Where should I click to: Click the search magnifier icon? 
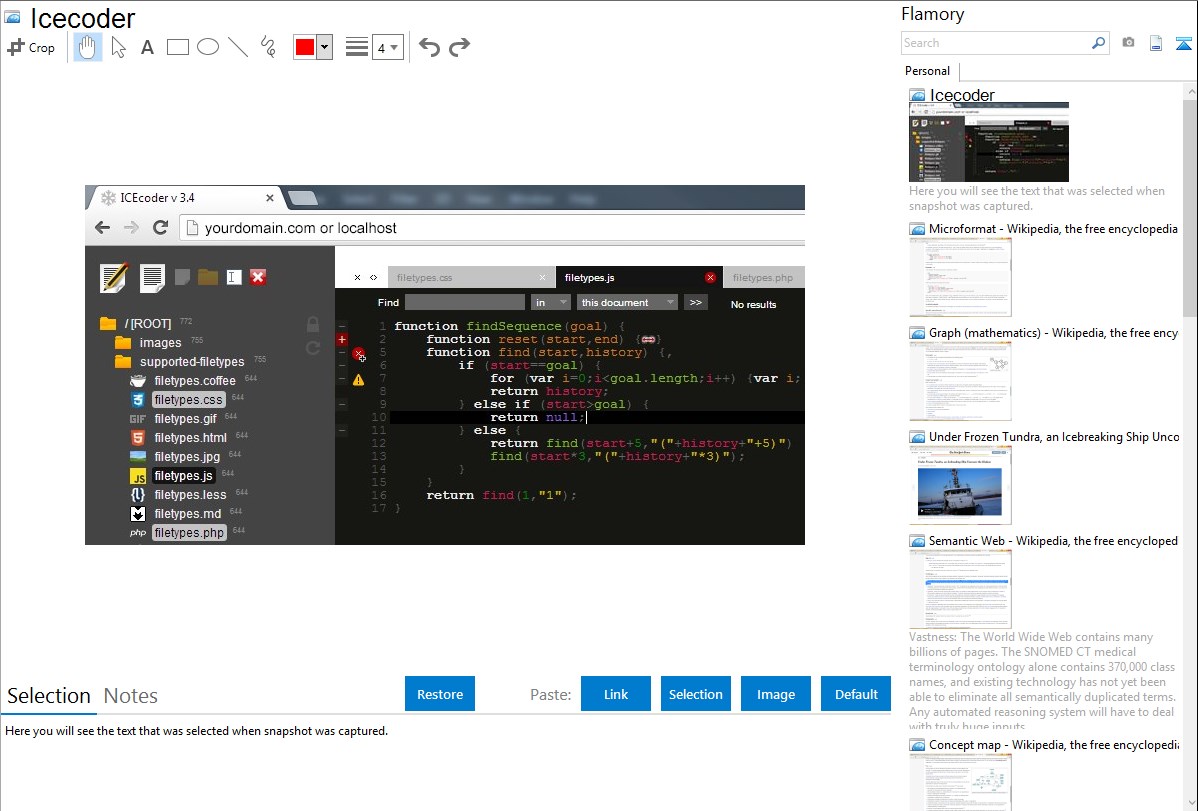coord(1098,43)
